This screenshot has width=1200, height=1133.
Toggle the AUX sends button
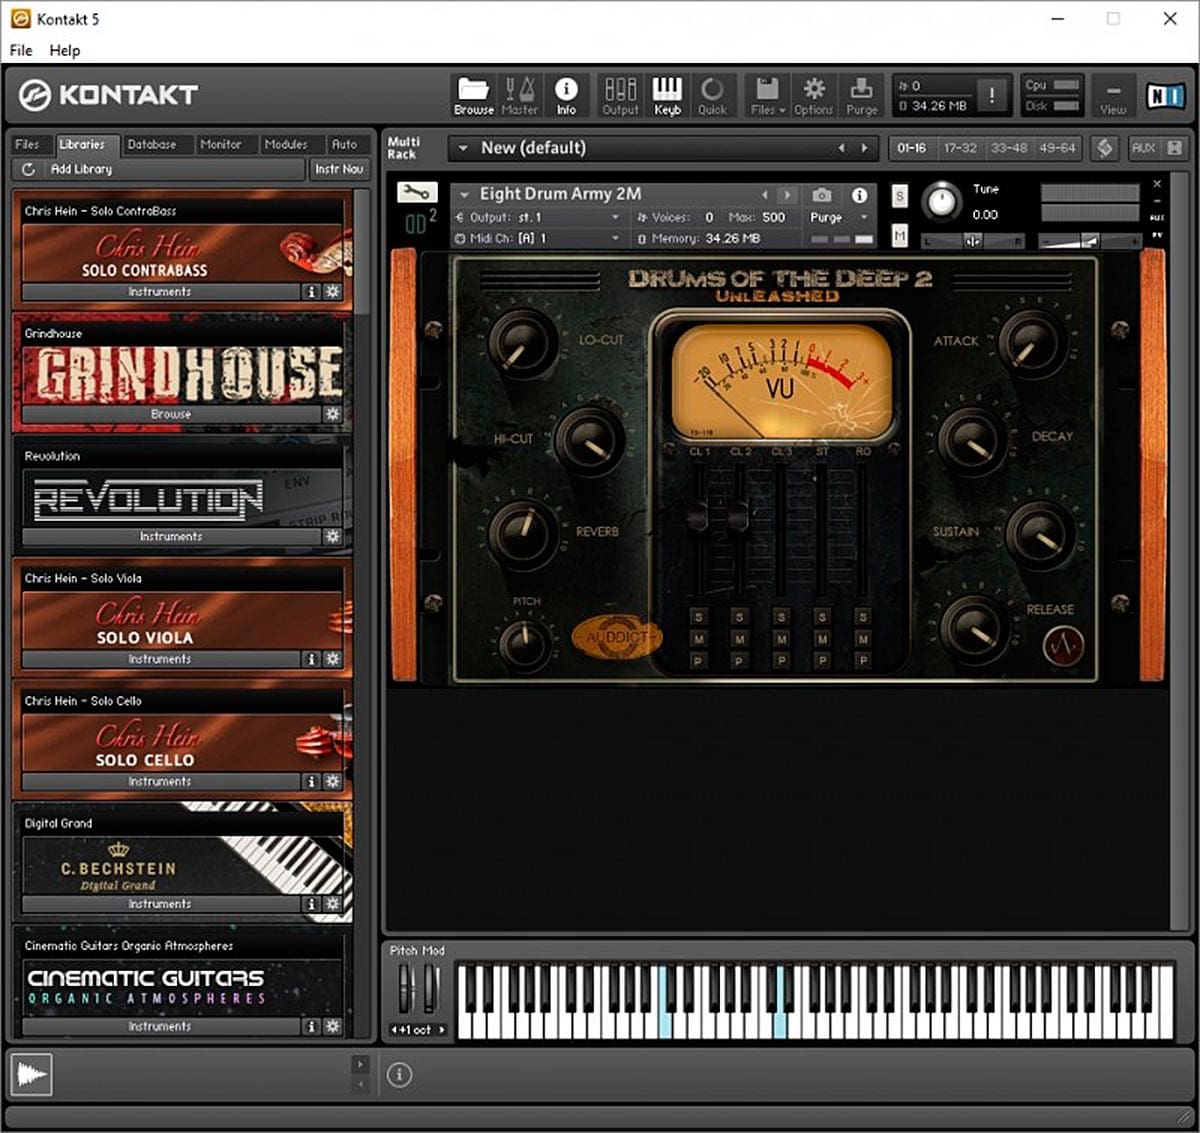pos(1143,148)
